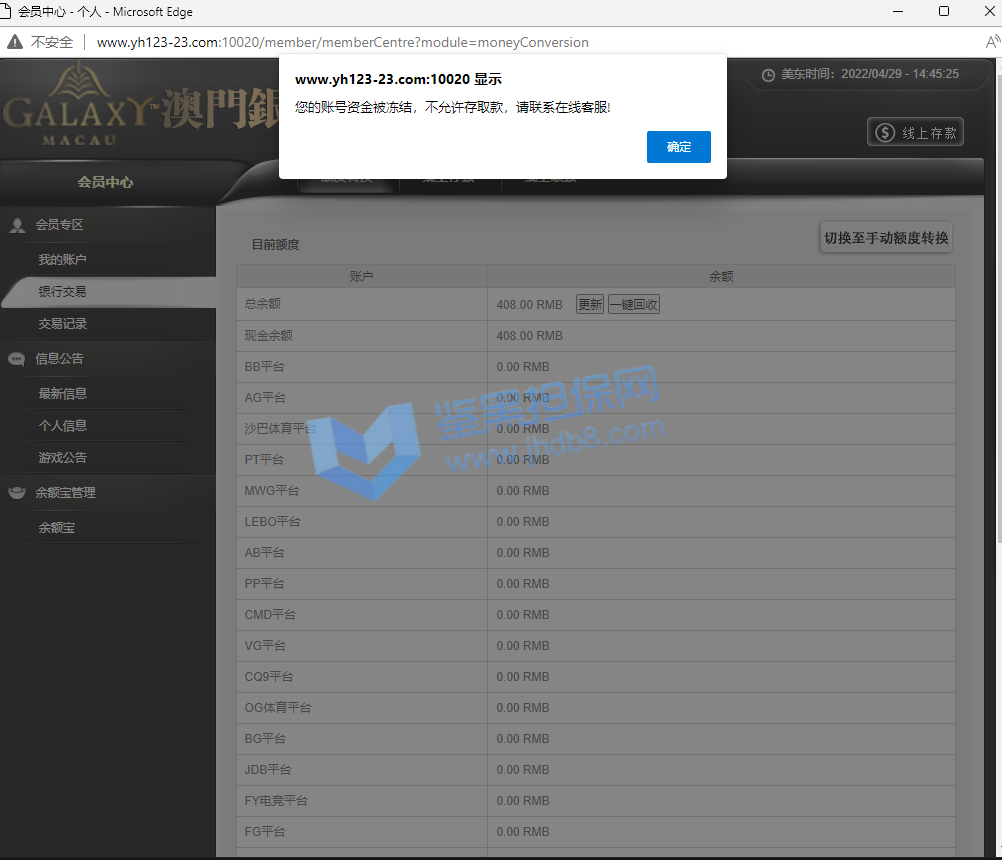1002x860 pixels.
Task: Click the 线上存款 dollar icon button
Action: click(x=885, y=132)
